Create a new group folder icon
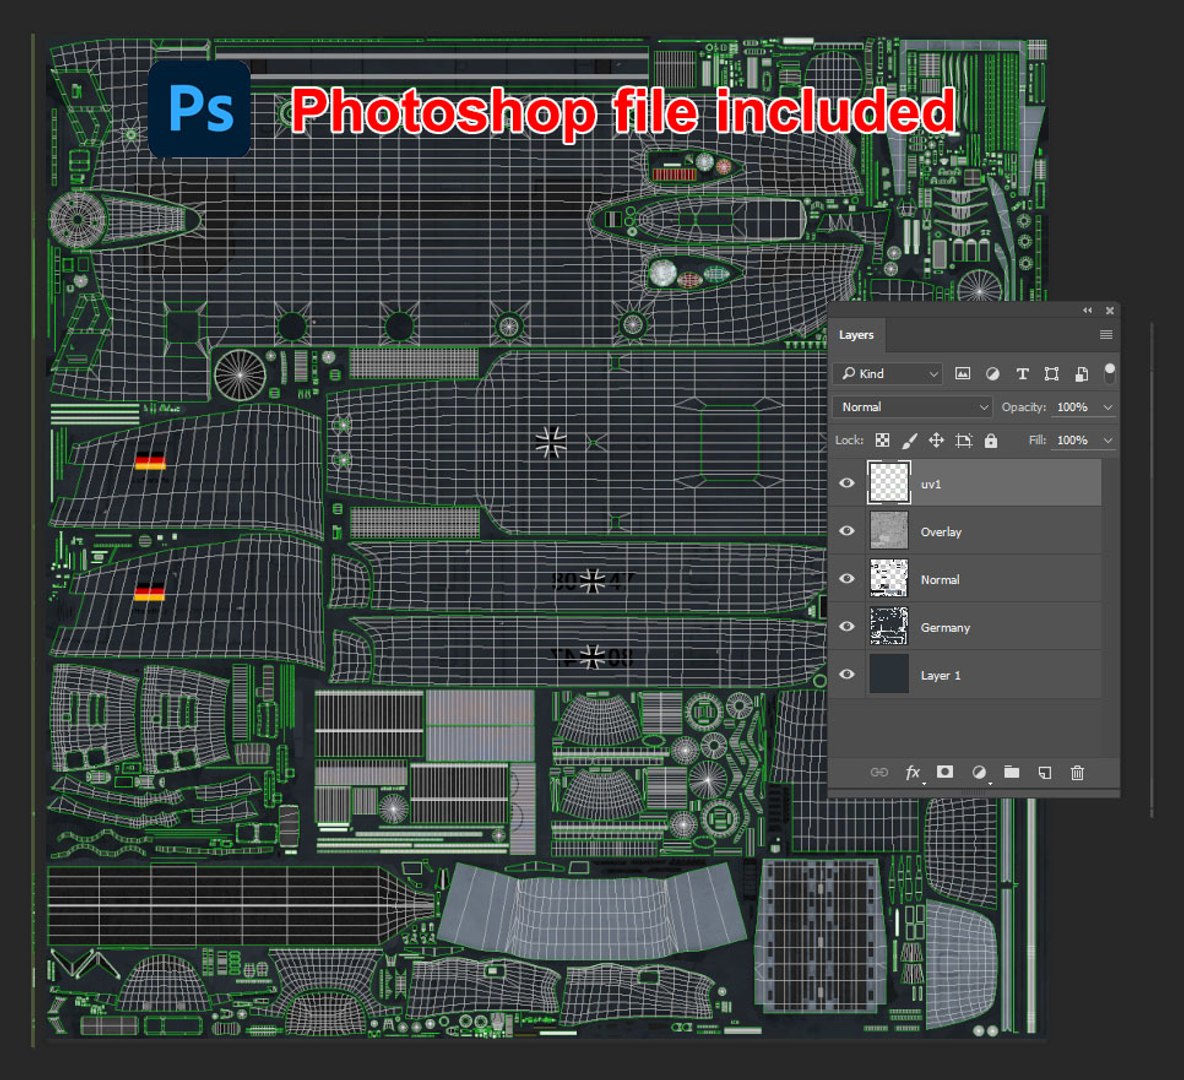 pyautogui.click(x=1012, y=771)
